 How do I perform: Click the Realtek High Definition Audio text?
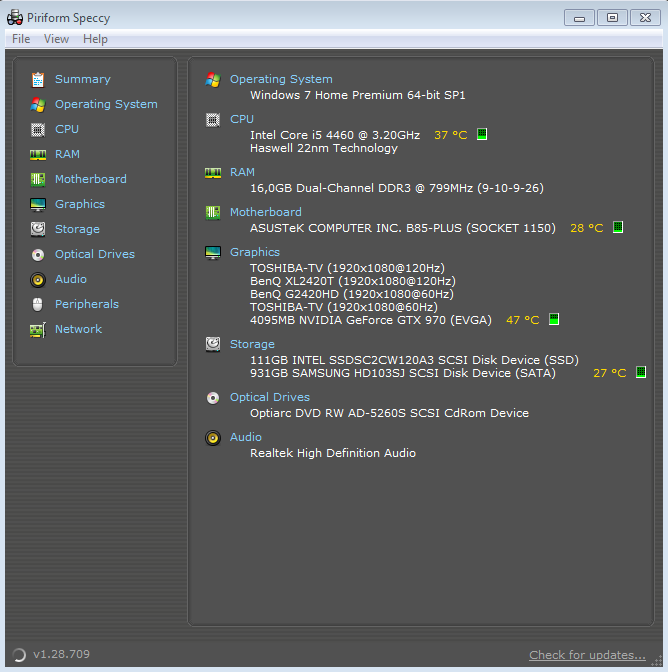pyautogui.click(x=333, y=453)
